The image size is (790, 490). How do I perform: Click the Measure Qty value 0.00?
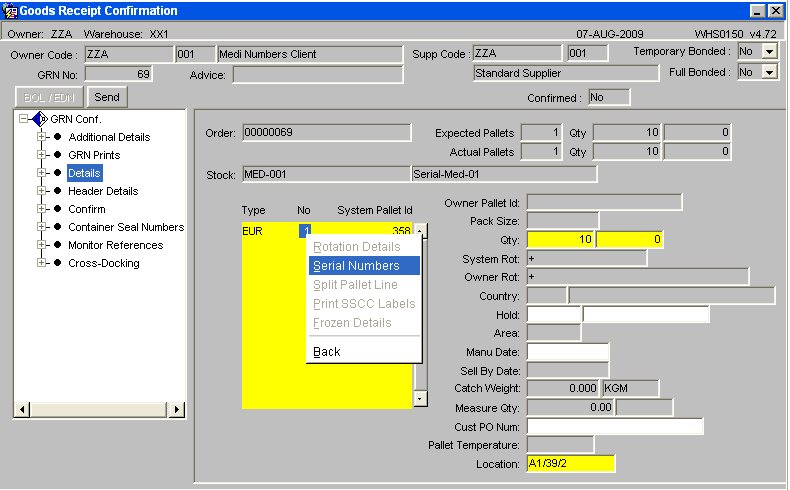[570, 407]
